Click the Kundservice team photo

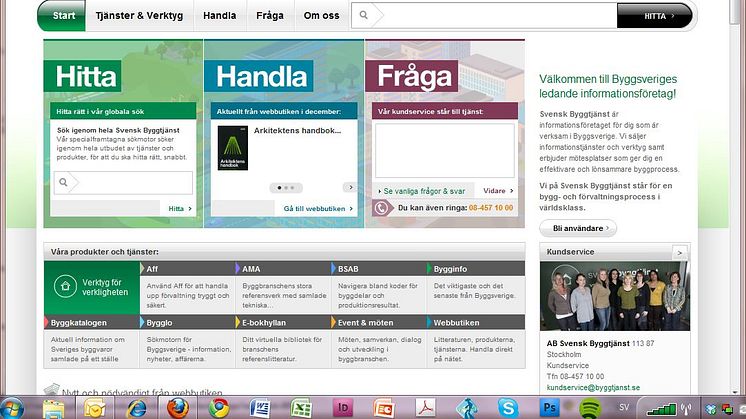coord(615,296)
